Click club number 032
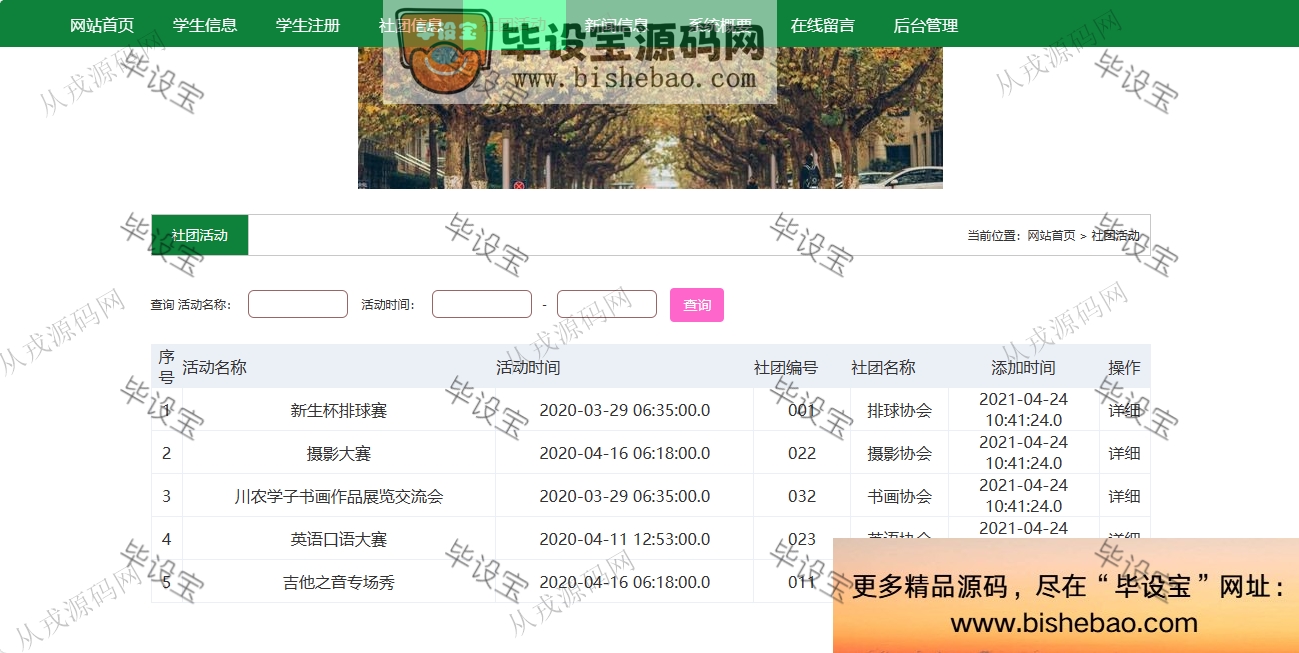This screenshot has height=653, width=1299. (802, 496)
